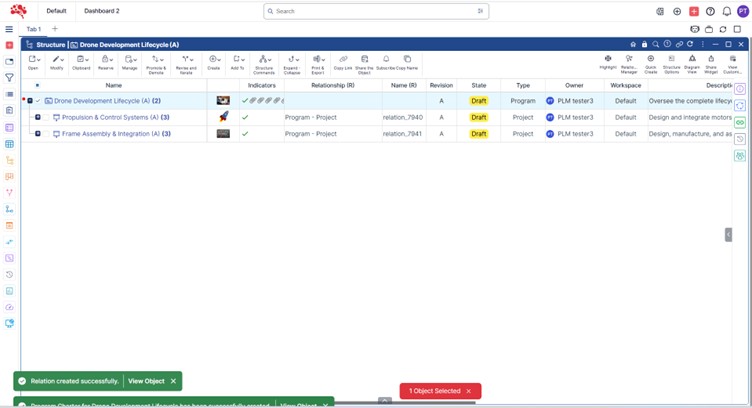Click the Share the Object icon
752x408 pixels.
[364, 62]
